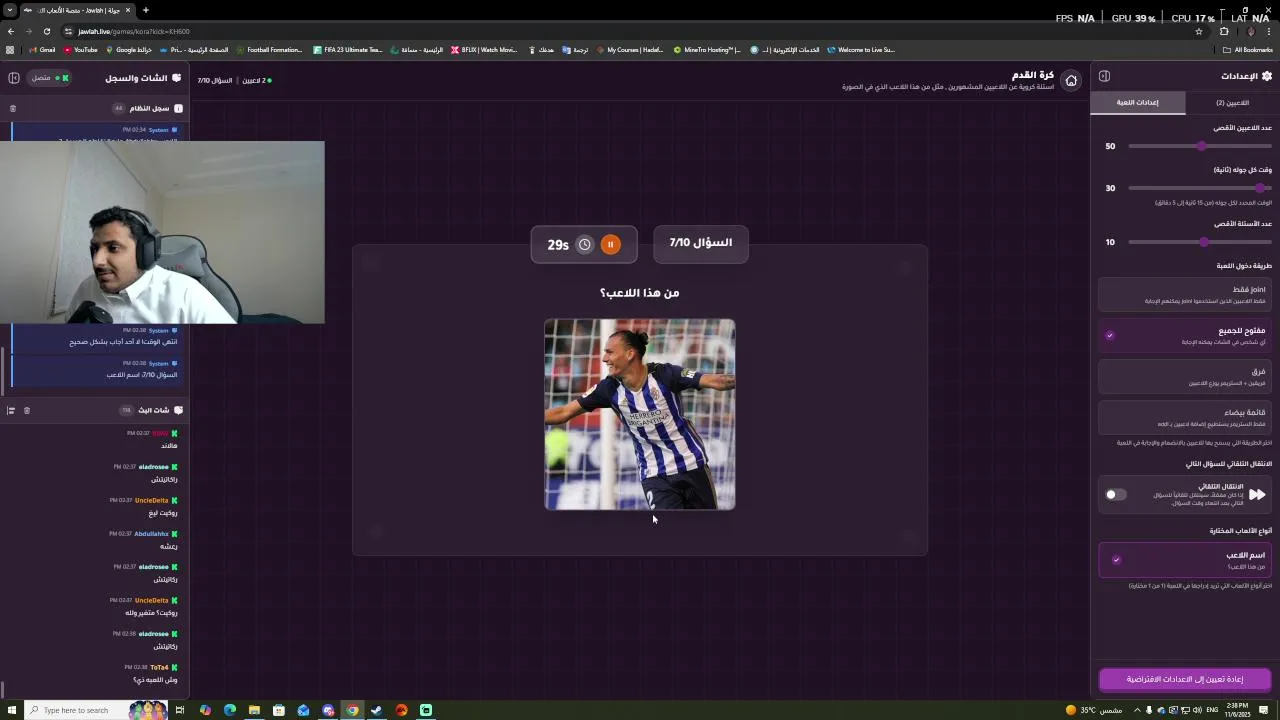Screen dimensions: 1280x720
Task: Bookmark this page with star icon
Action: click(1199, 31)
